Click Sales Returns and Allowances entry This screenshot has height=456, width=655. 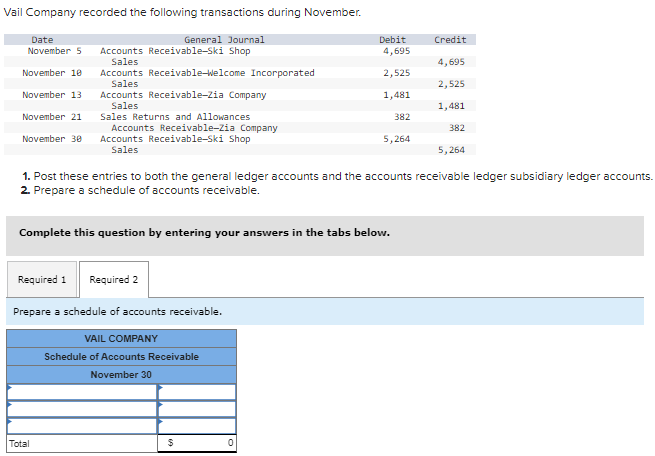pos(175,117)
